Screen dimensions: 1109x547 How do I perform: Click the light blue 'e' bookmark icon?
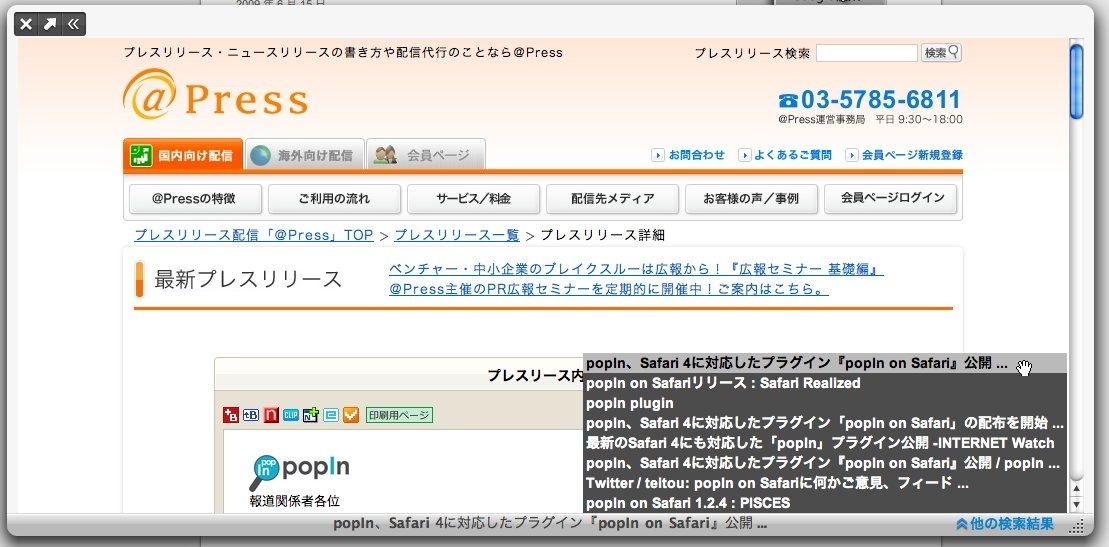[x=330, y=415]
